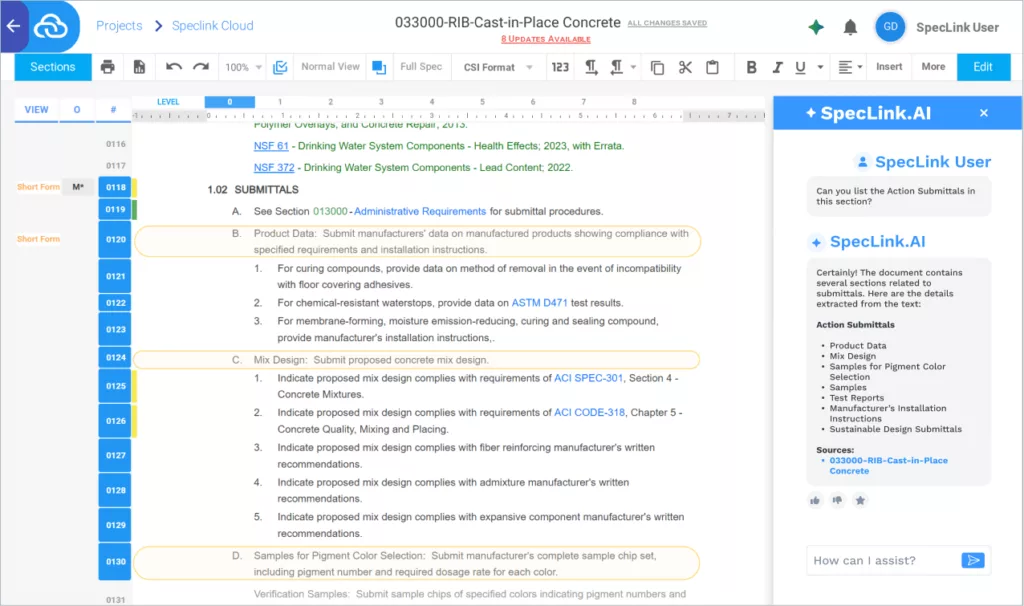Open the SpecLink cloud logo home
This screenshot has height=606, width=1024.
pos(51,26)
